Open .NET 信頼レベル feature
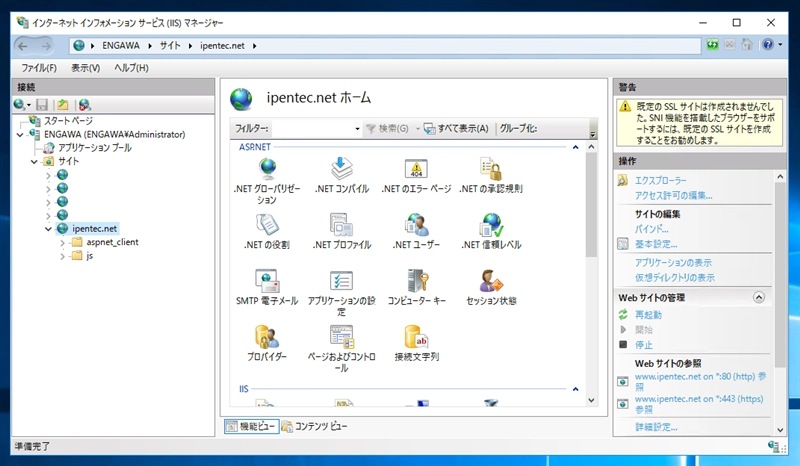Image resolution: width=800 pixels, height=466 pixels. 491,231
